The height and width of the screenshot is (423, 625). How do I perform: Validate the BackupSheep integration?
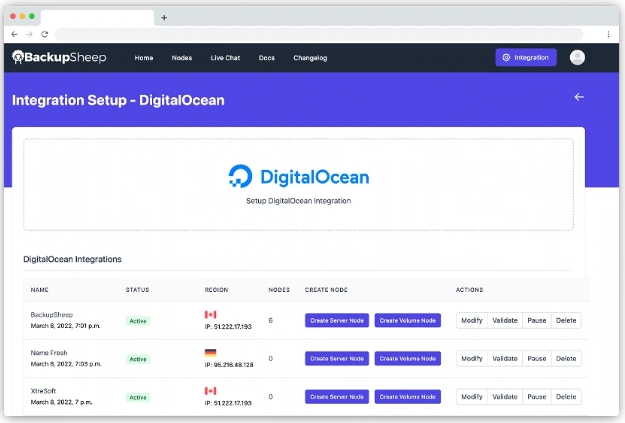point(505,321)
